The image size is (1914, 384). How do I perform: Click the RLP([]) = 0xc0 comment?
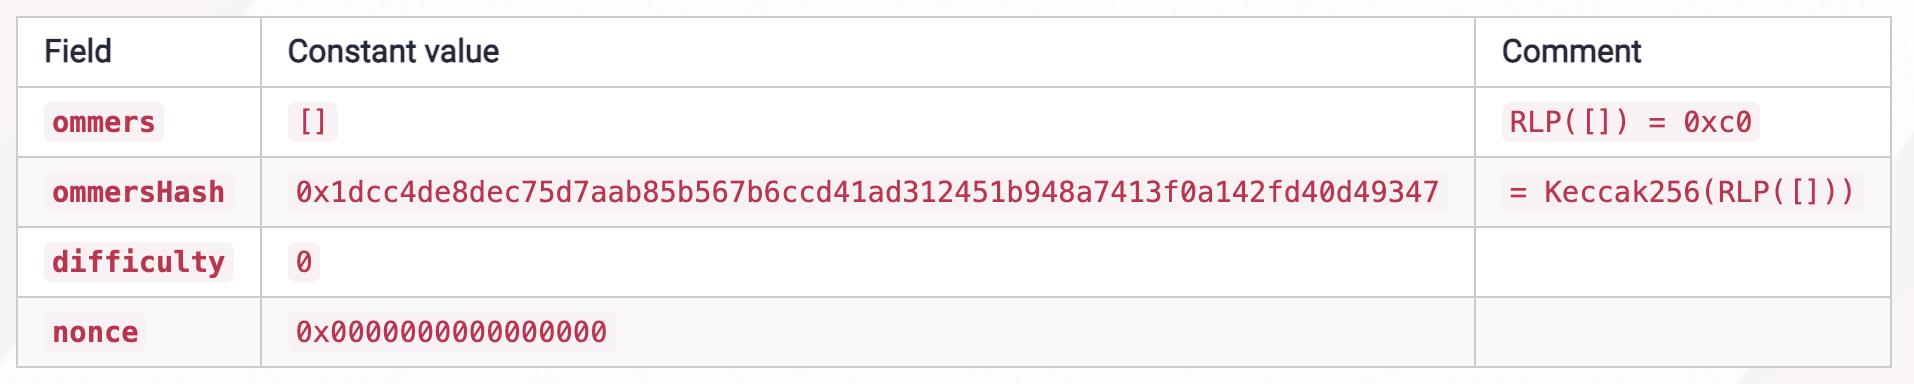[1630, 122]
